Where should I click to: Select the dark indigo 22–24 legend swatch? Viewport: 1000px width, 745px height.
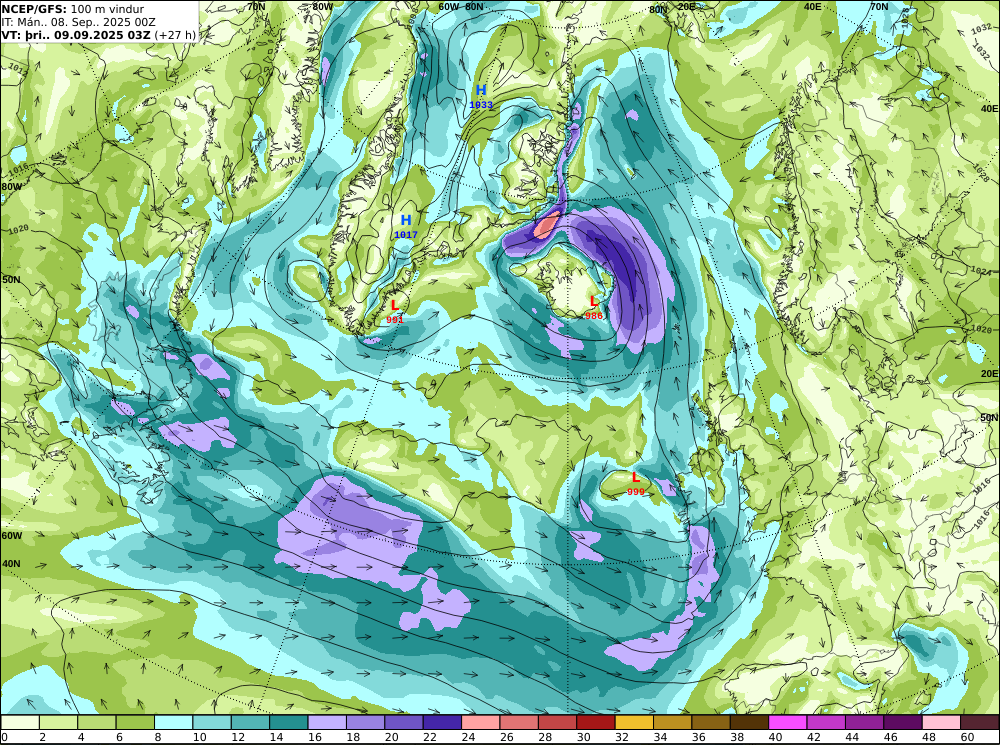click(x=443, y=722)
